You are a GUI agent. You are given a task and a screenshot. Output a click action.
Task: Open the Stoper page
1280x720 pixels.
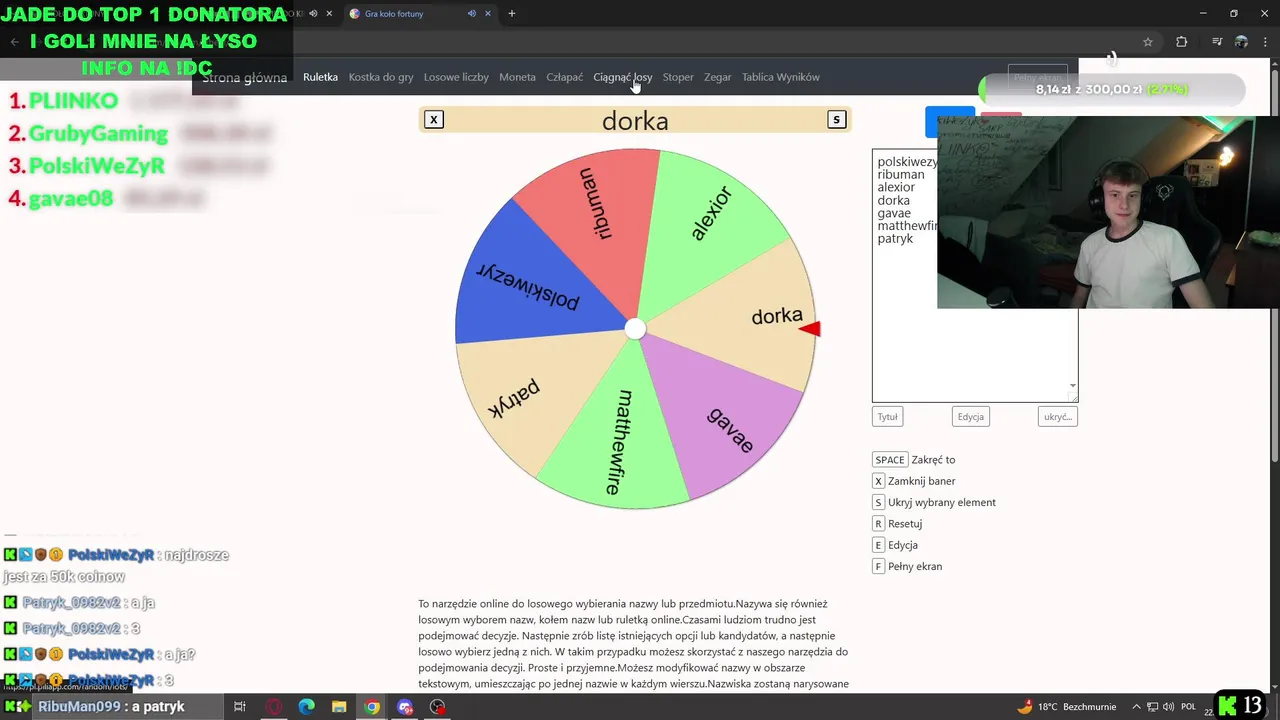678,77
